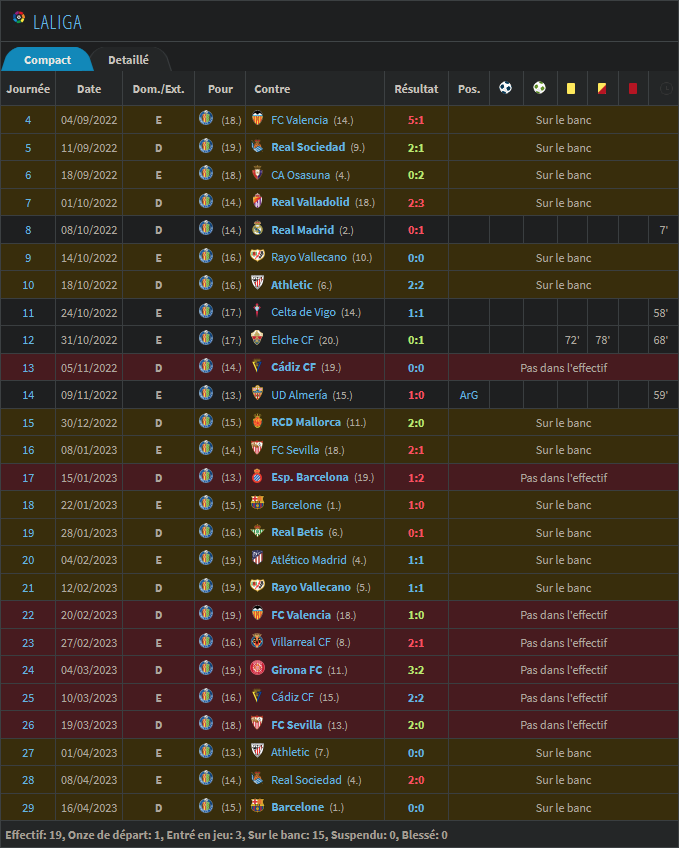Open the 5:1 match result link
The image size is (679, 848).
click(x=416, y=120)
